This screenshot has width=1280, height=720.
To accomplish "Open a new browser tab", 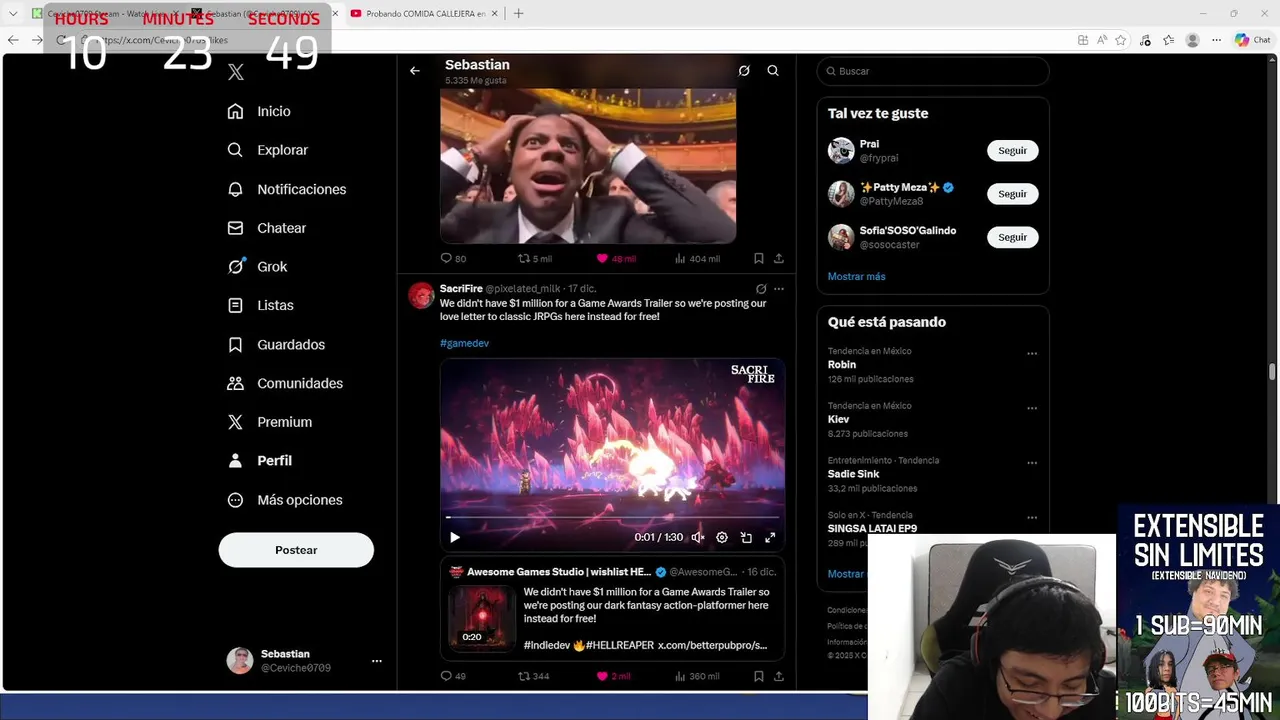I will tap(518, 13).
